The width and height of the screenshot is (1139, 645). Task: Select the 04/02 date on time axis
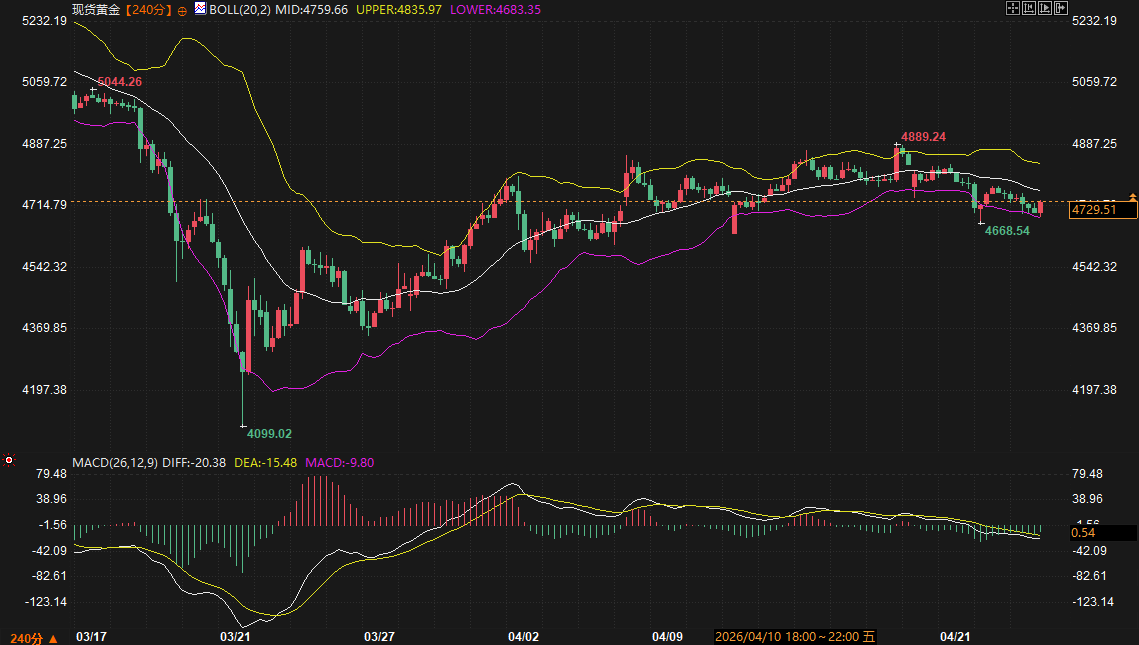coord(523,636)
